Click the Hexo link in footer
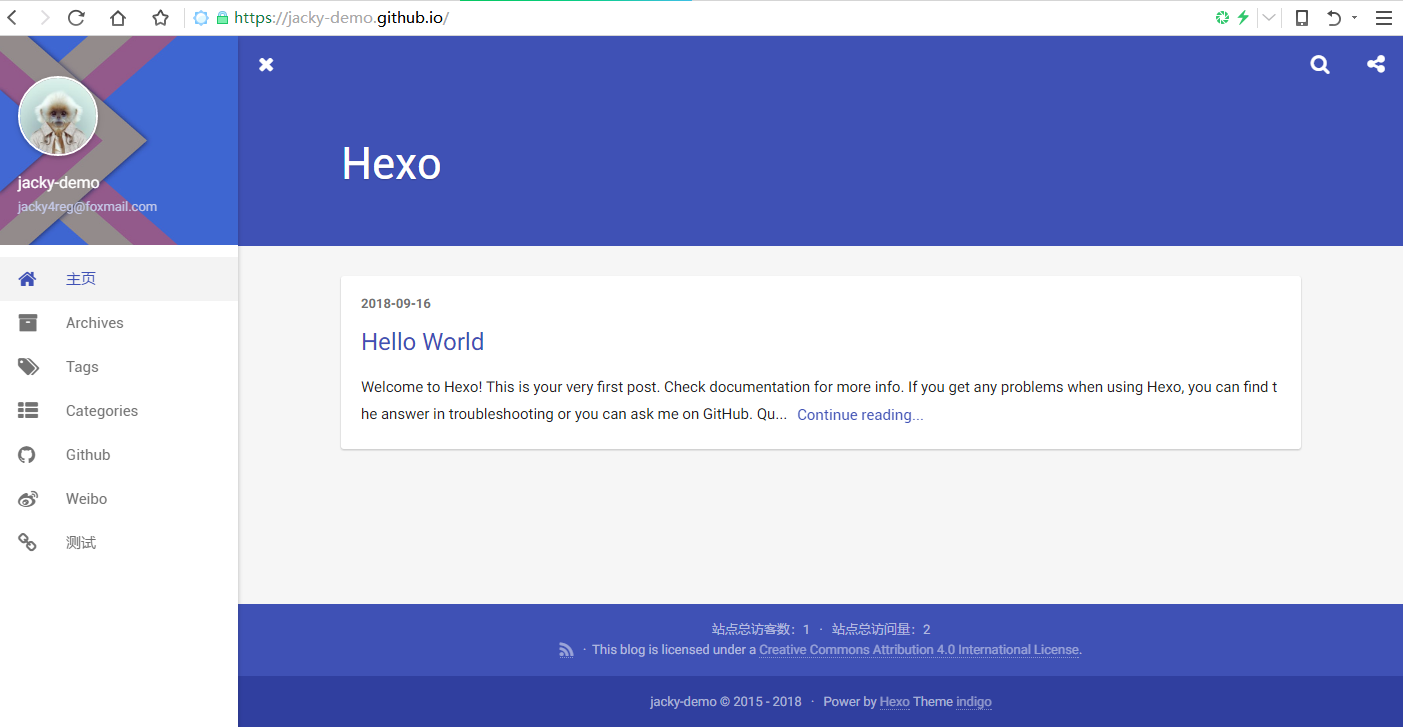Image resolution: width=1403 pixels, height=727 pixels. click(x=895, y=702)
